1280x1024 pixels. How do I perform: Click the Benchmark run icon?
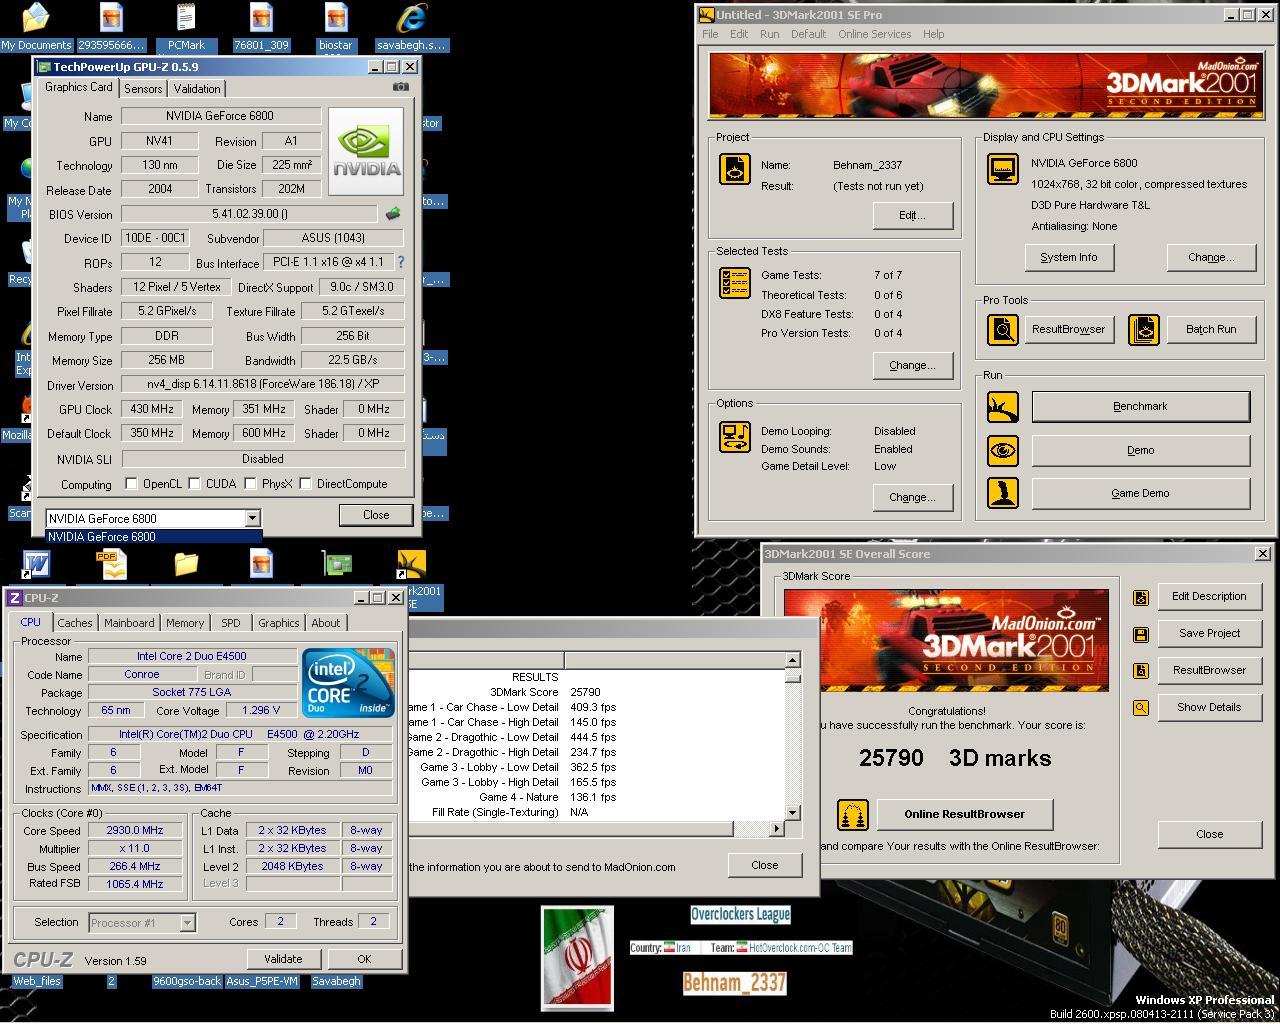point(1002,407)
